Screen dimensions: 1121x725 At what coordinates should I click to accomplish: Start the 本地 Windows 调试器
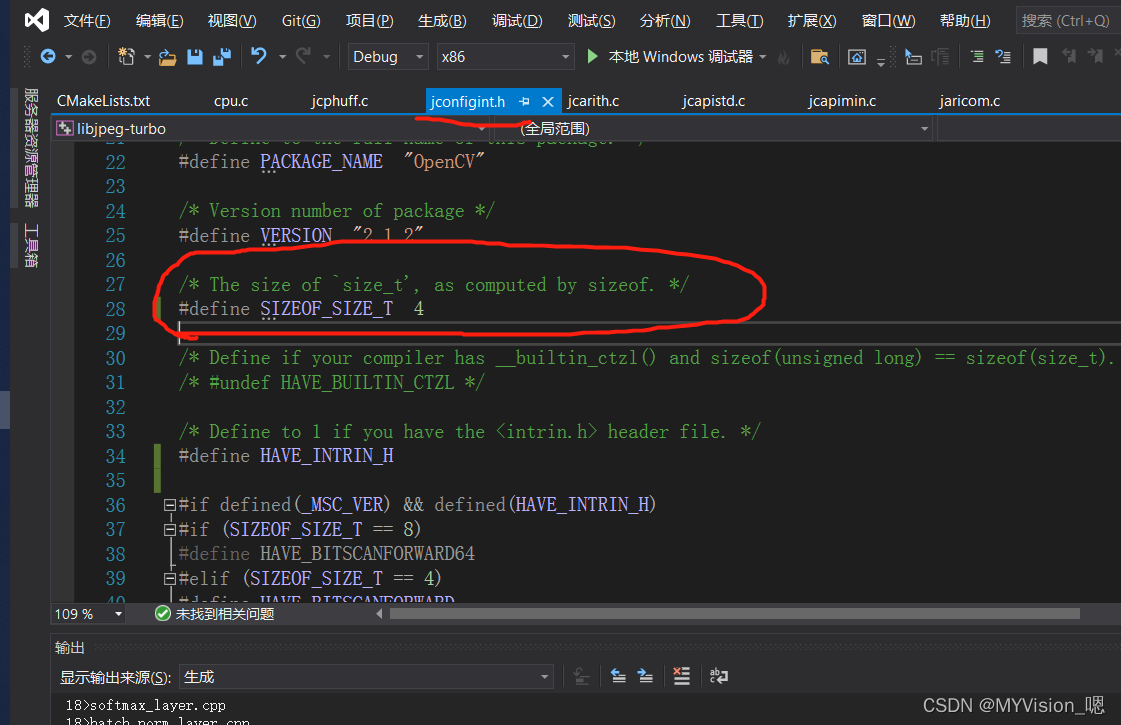[x=669, y=57]
